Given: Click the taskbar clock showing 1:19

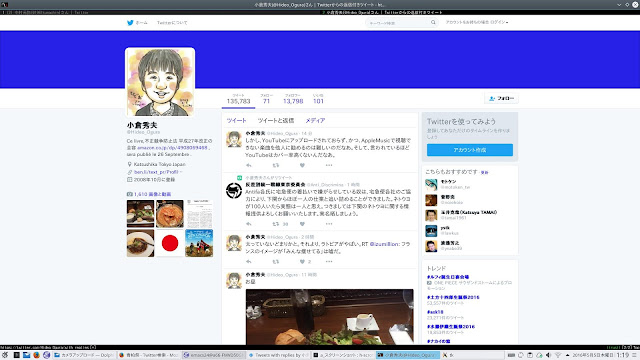Looking at the screenshot, I should point(622,355).
